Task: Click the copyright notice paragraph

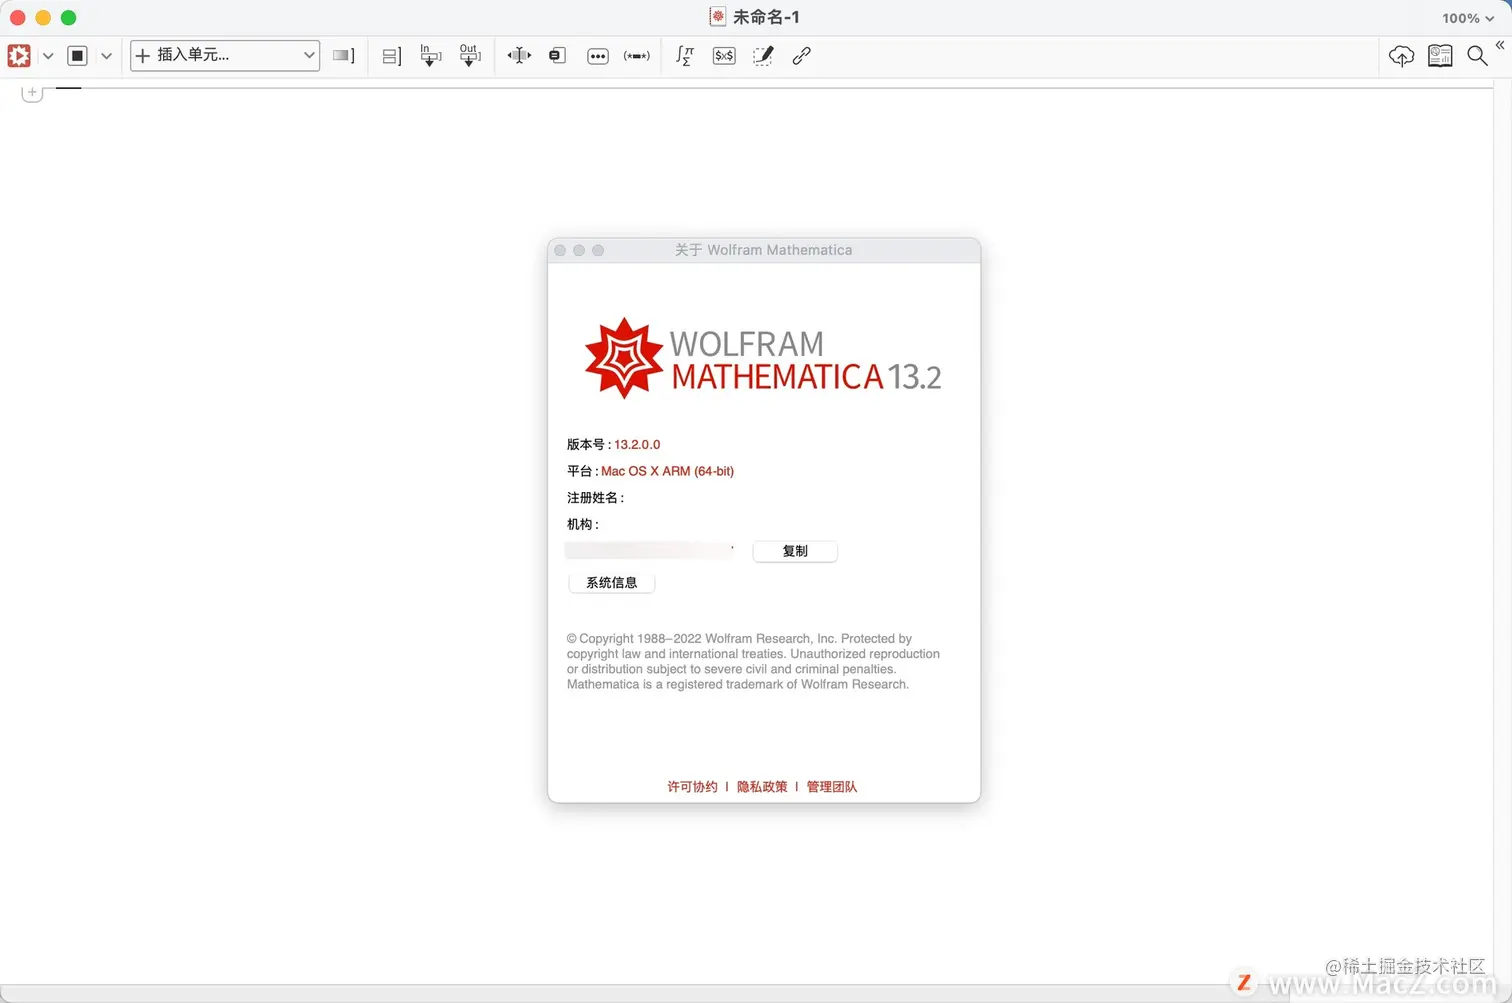Action: pyautogui.click(x=753, y=661)
